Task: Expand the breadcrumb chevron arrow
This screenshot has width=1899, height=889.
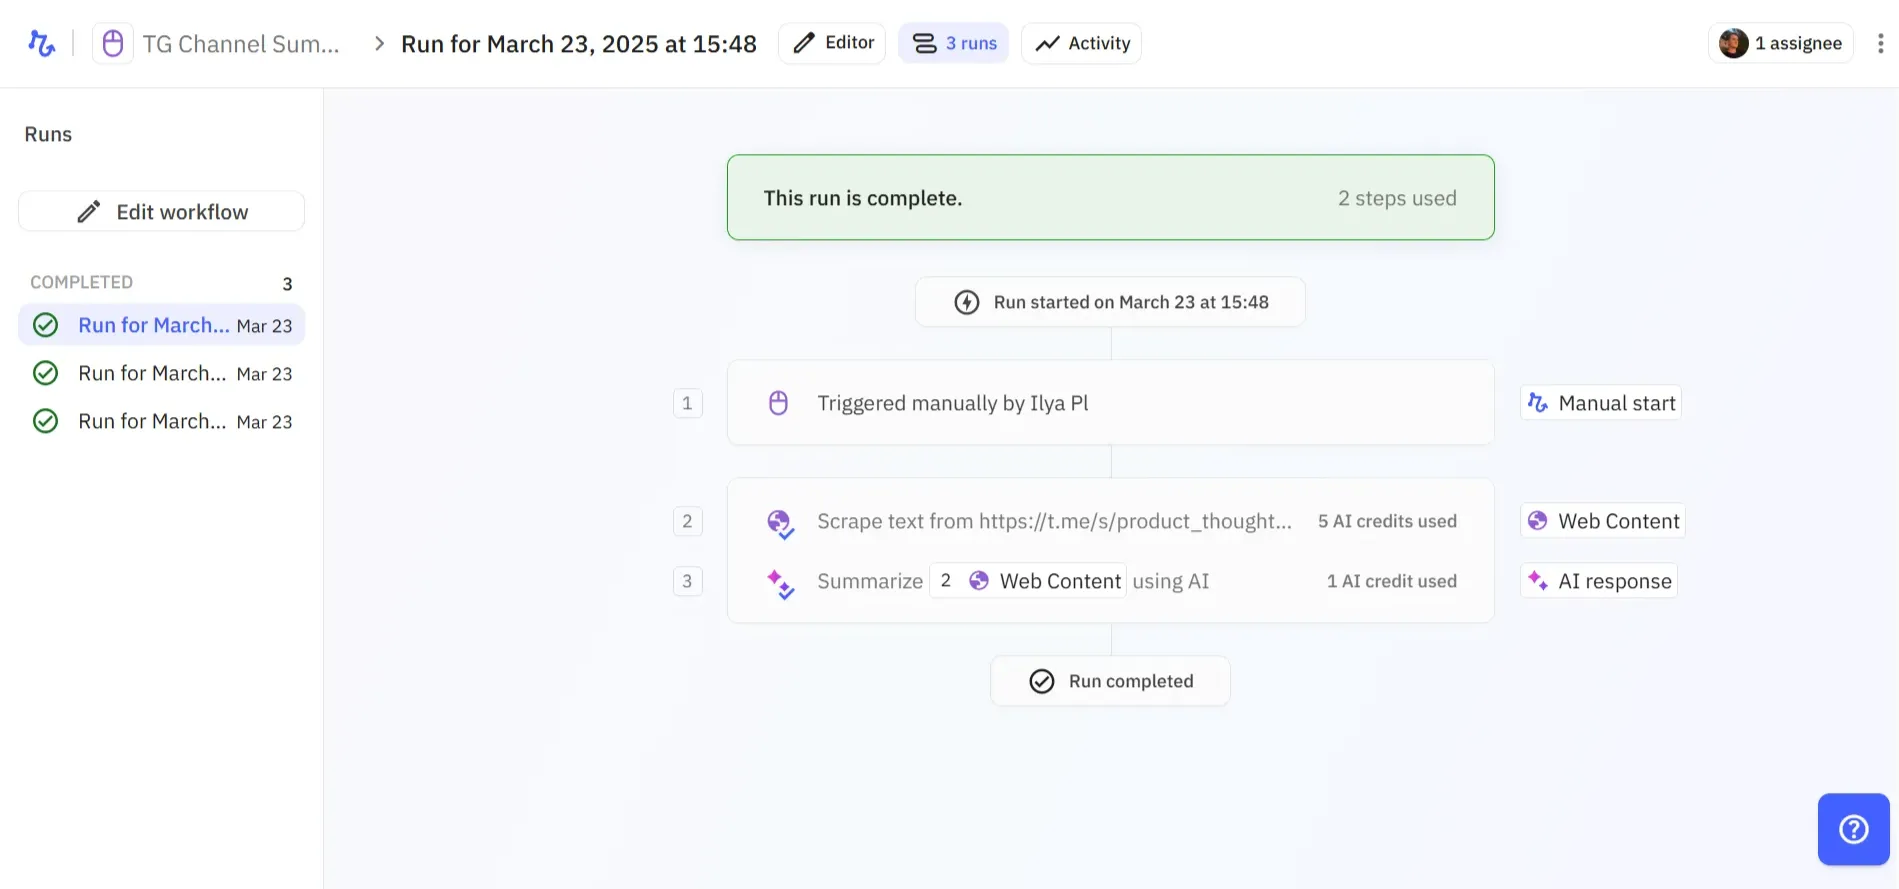Action: 379,44
